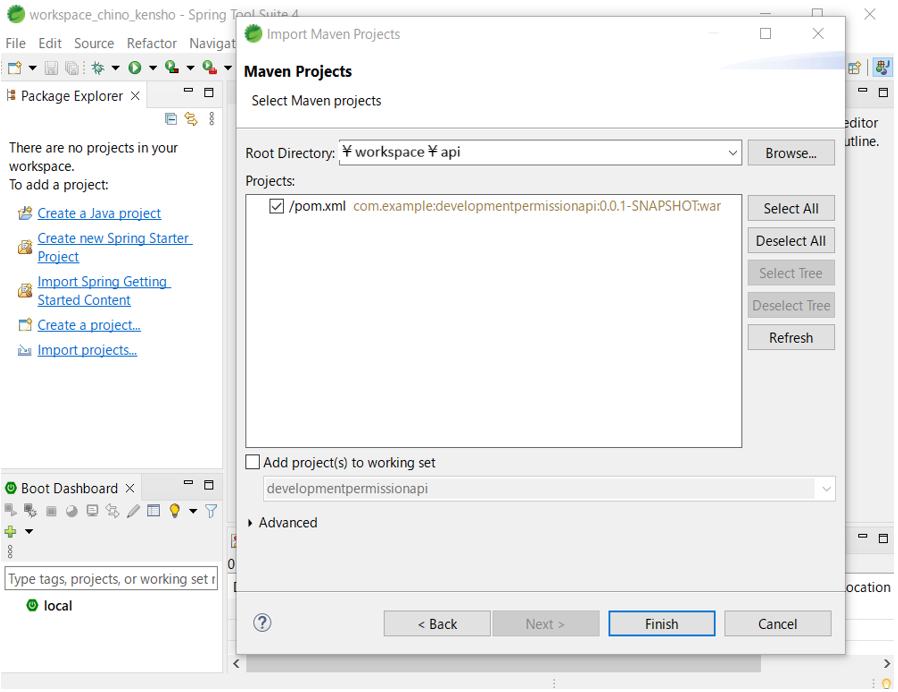Viewport: 898px width, 692px height.
Task: Toggle Link with Editor in Package Explorer
Action: [190, 119]
